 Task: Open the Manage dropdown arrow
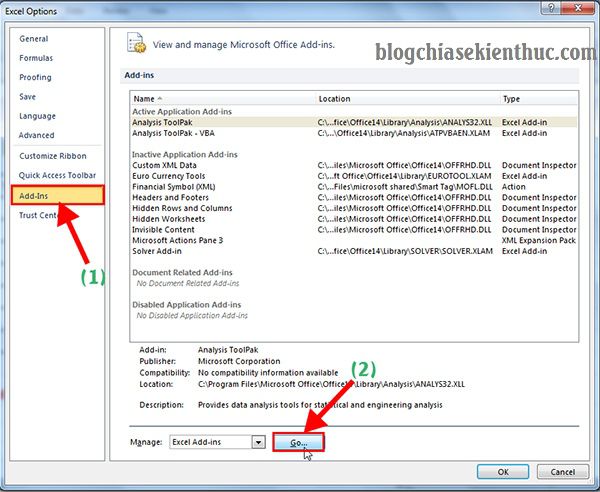tap(259, 442)
